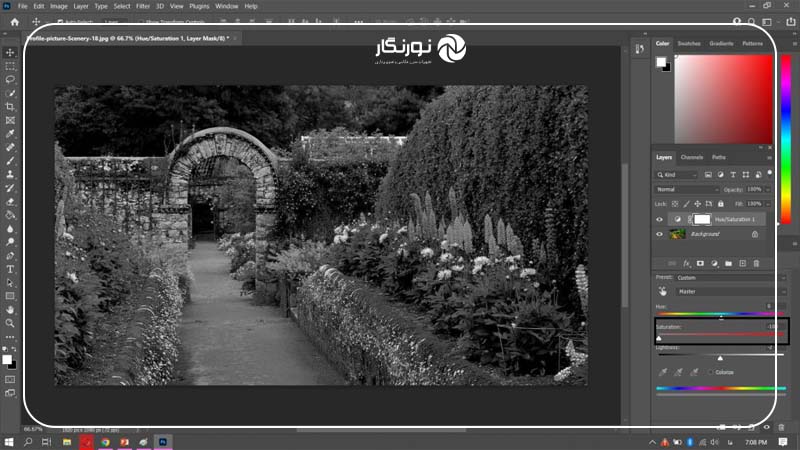
Task: Select the Hand tool
Action: coord(10,310)
